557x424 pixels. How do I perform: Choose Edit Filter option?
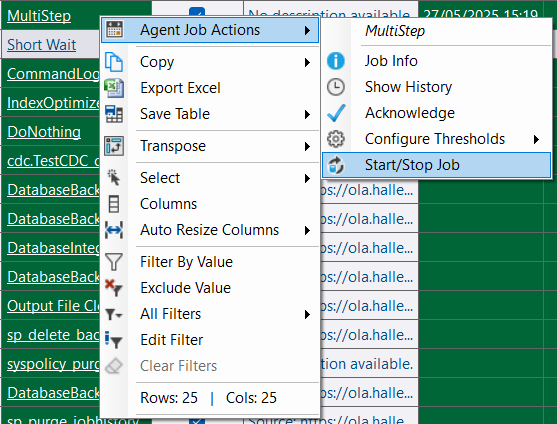tap(210, 340)
